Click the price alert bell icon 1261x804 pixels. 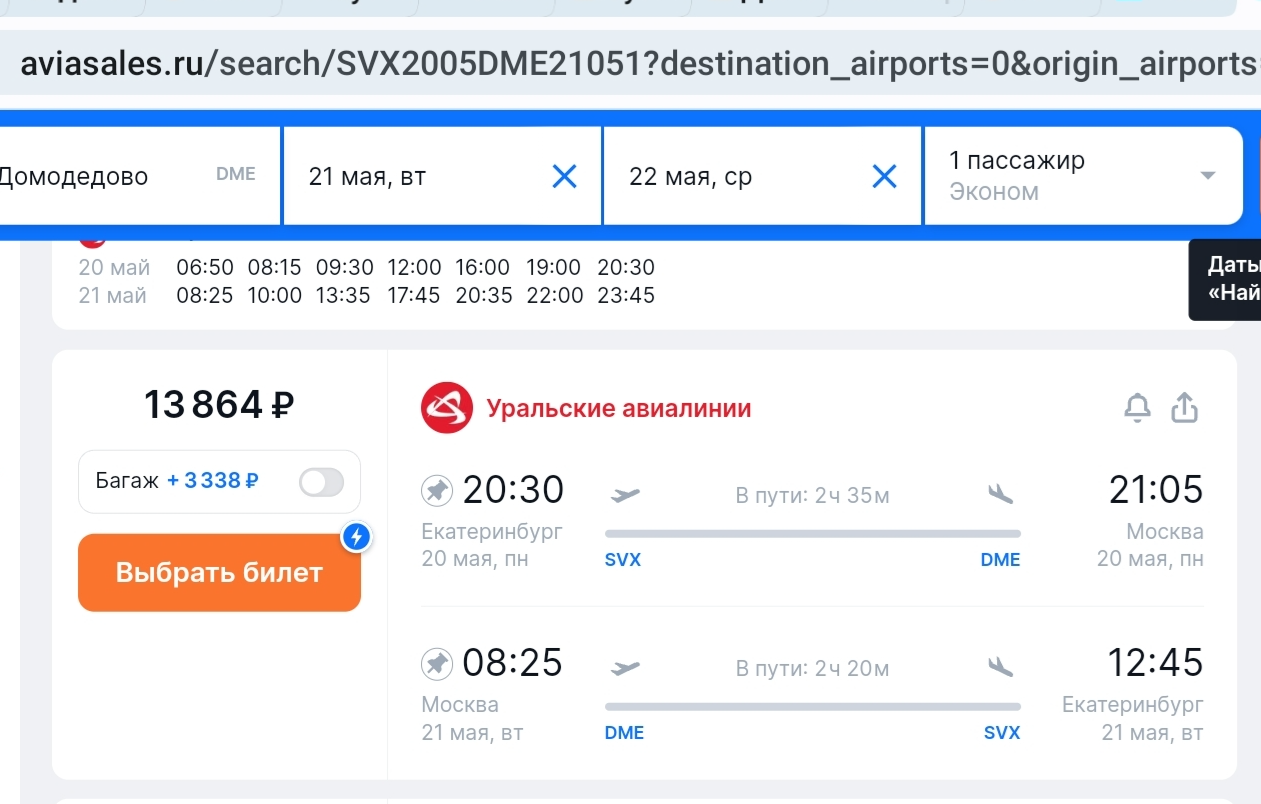pos(1137,408)
